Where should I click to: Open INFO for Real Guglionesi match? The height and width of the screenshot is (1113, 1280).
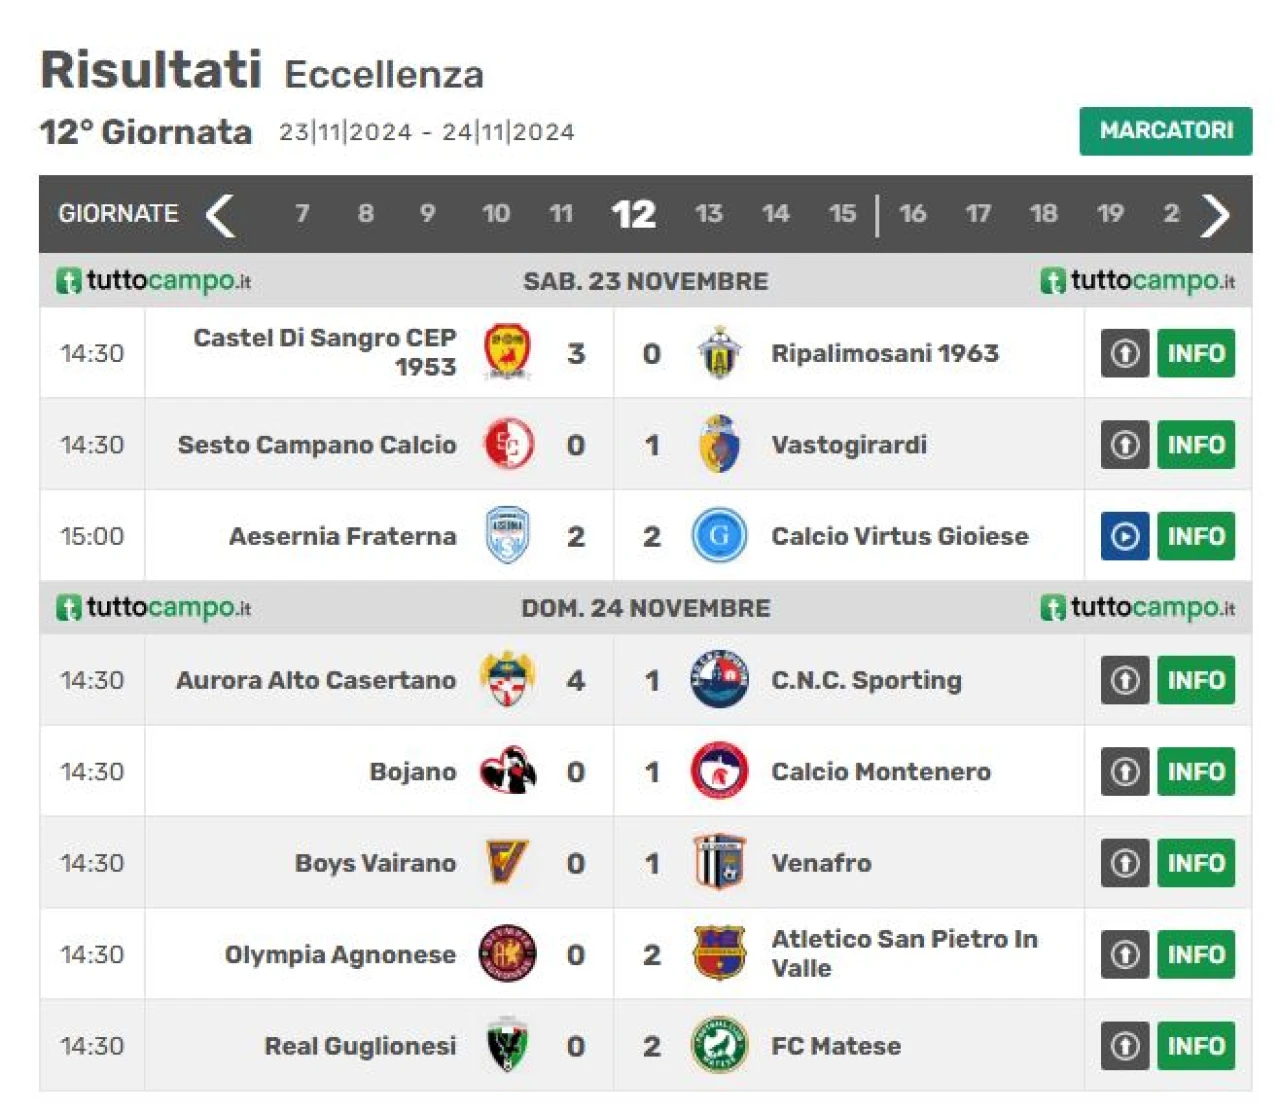click(1196, 1045)
